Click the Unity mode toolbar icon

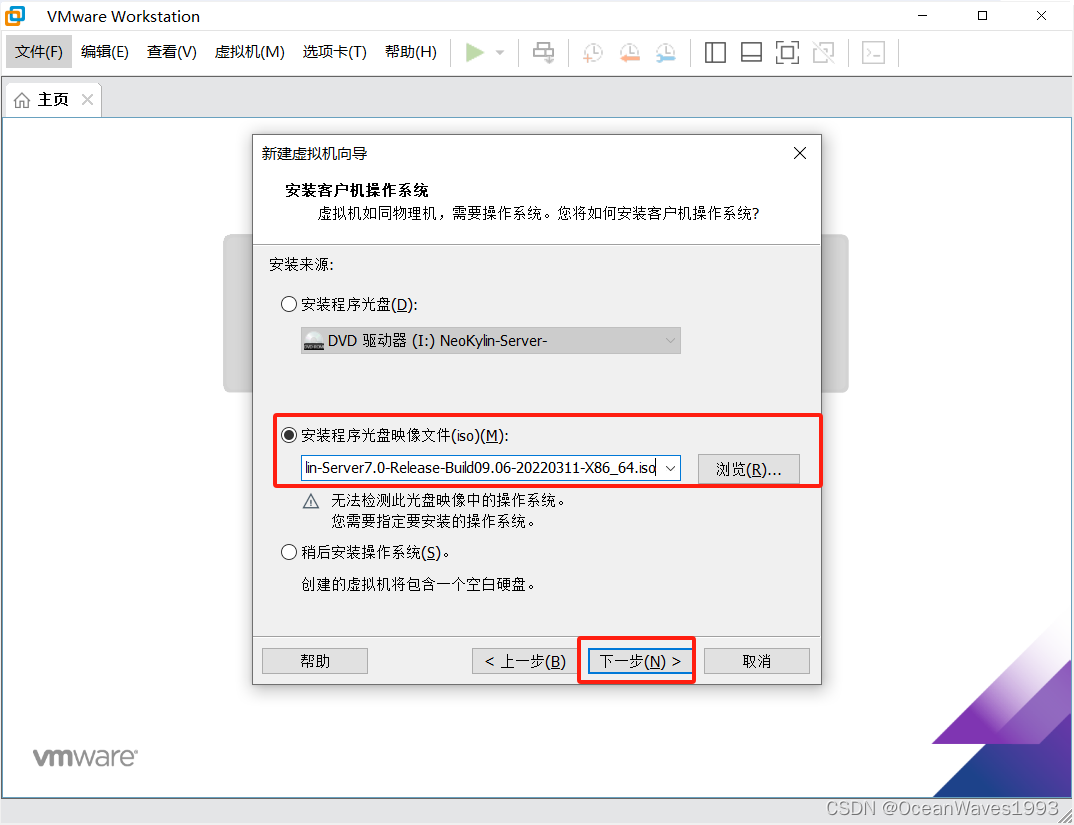point(823,53)
